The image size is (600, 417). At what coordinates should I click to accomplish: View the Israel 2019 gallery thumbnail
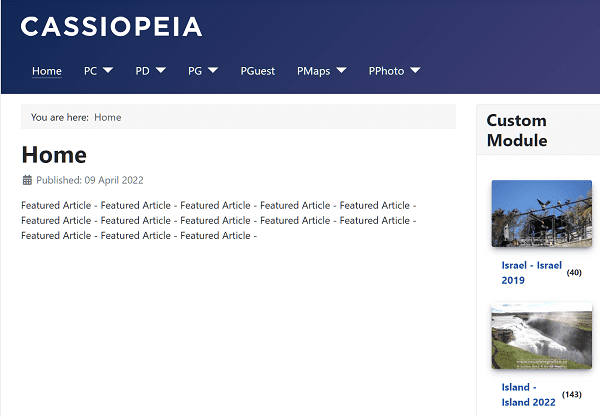tap(541, 213)
